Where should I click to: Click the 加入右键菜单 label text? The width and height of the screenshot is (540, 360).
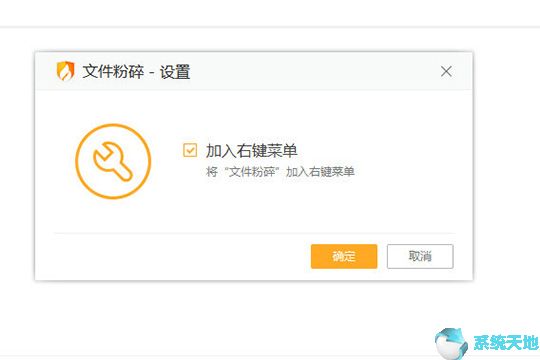pyautogui.click(x=251, y=151)
